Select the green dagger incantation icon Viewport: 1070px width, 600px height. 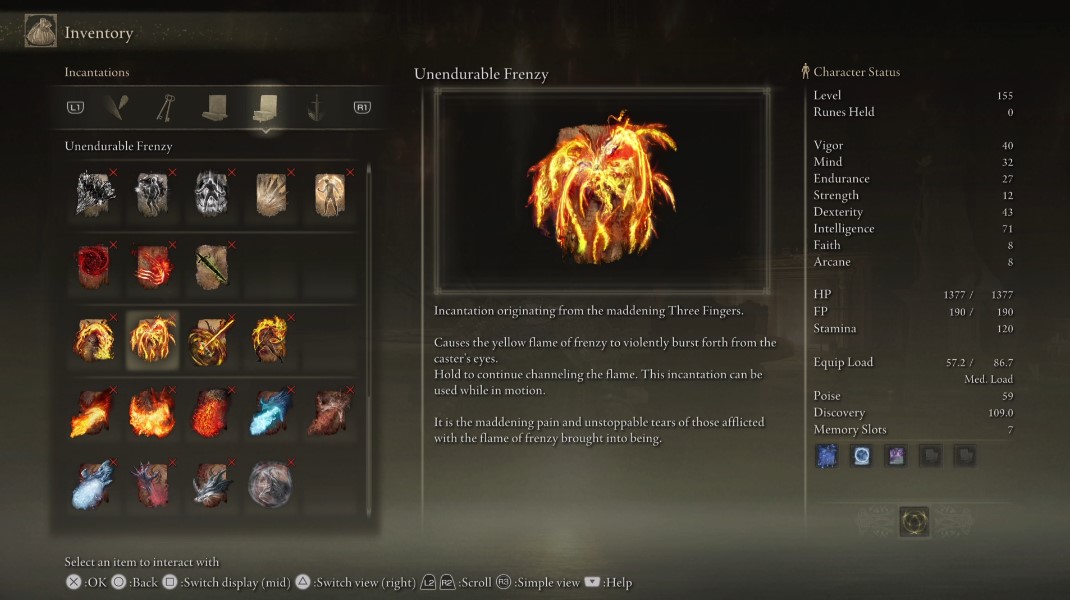(x=212, y=266)
